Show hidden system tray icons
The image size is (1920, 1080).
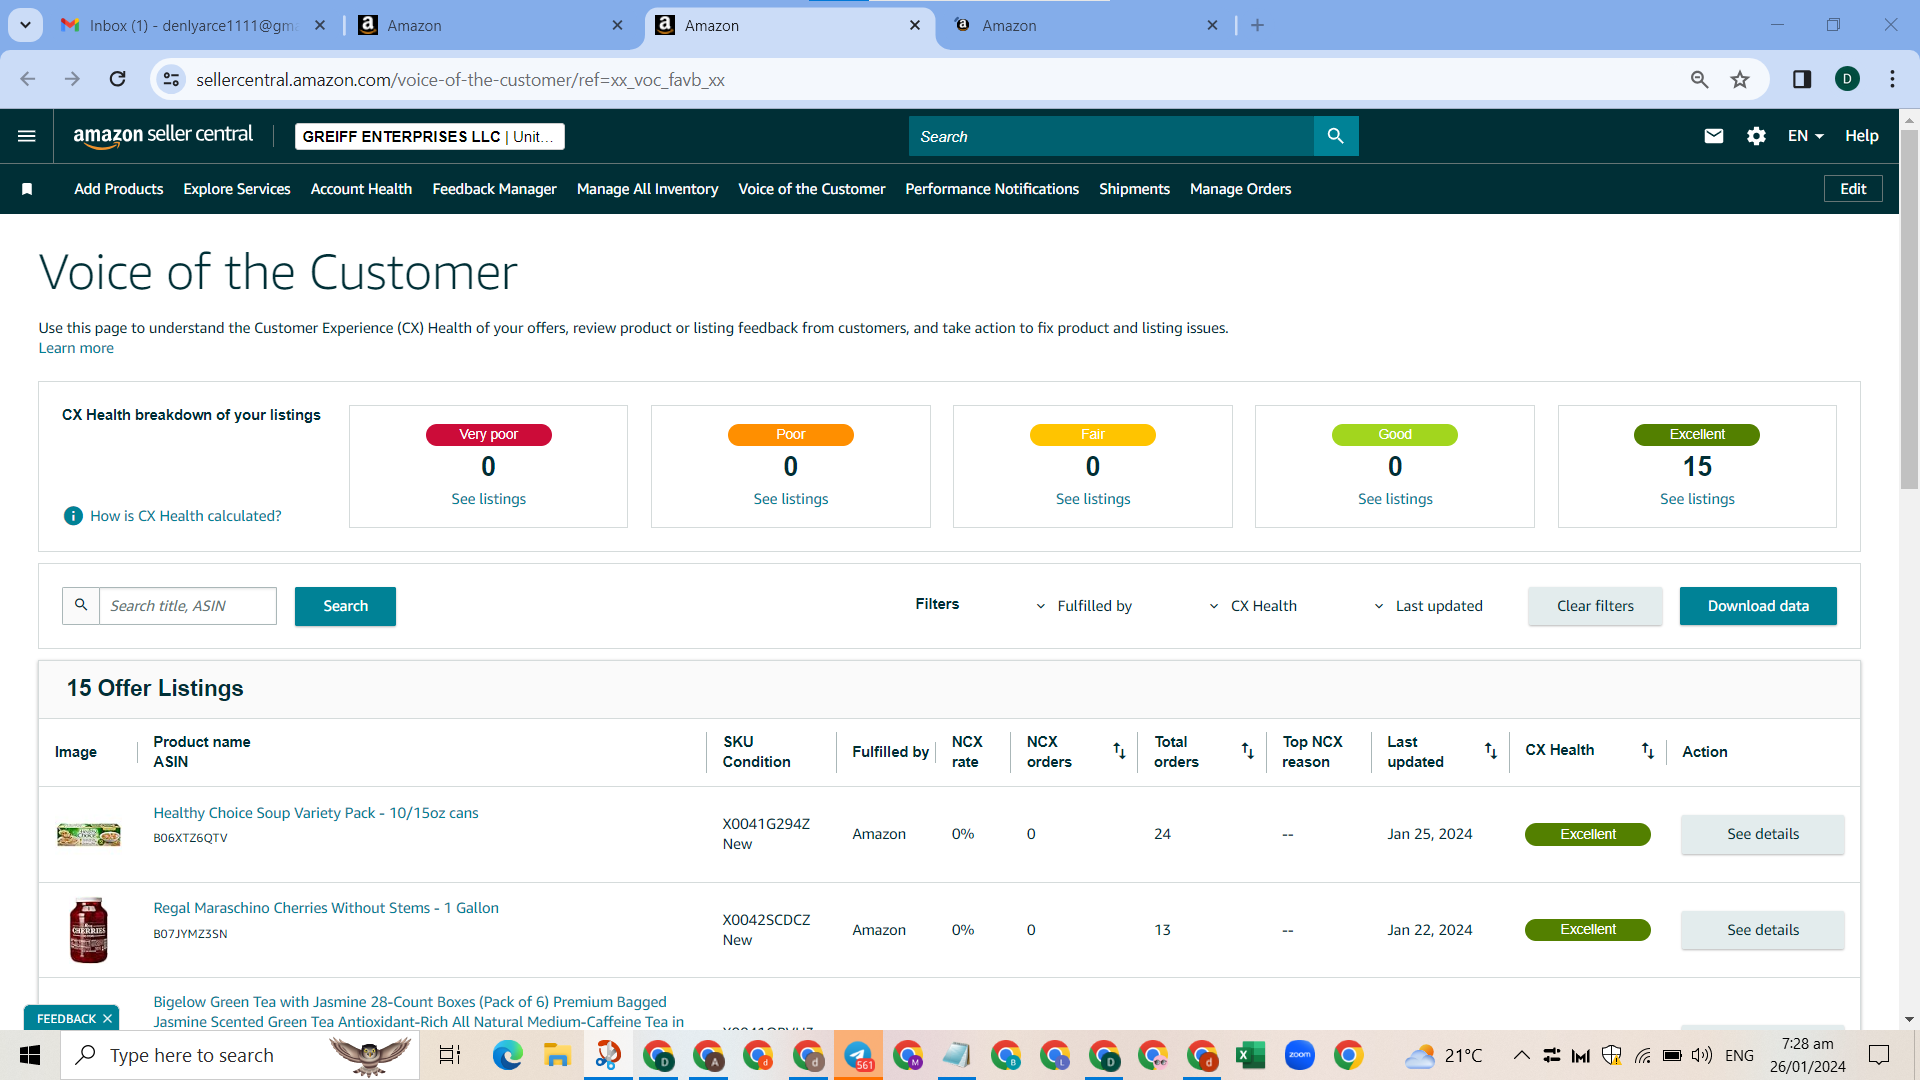click(x=1521, y=1055)
